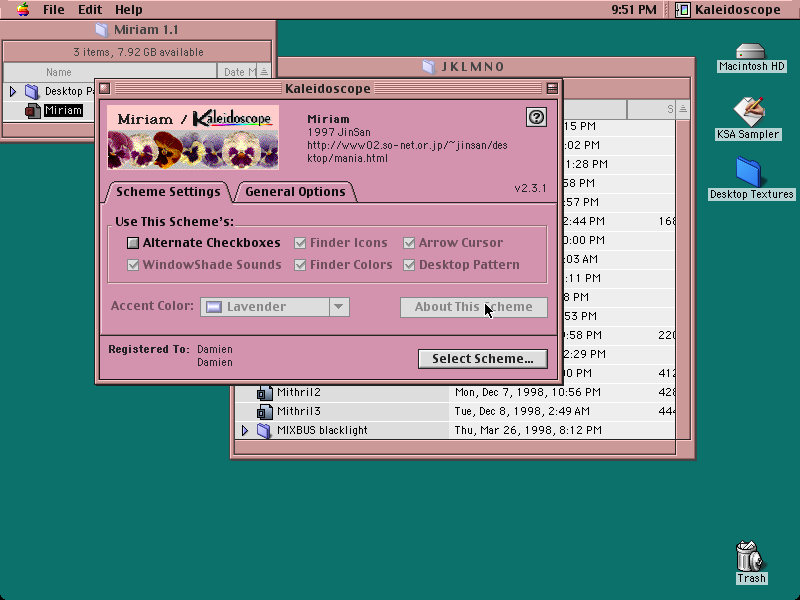The image size is (800, 600).
Task: Click the scheme website URL text
Action: tap(407, 152)
